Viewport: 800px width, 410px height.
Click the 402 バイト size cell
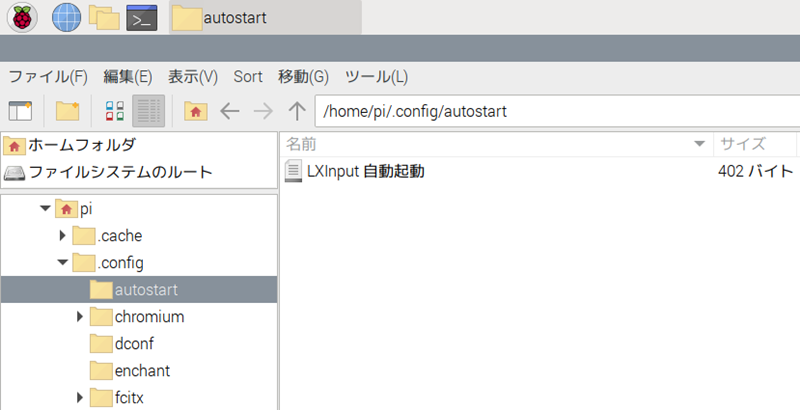756,171
